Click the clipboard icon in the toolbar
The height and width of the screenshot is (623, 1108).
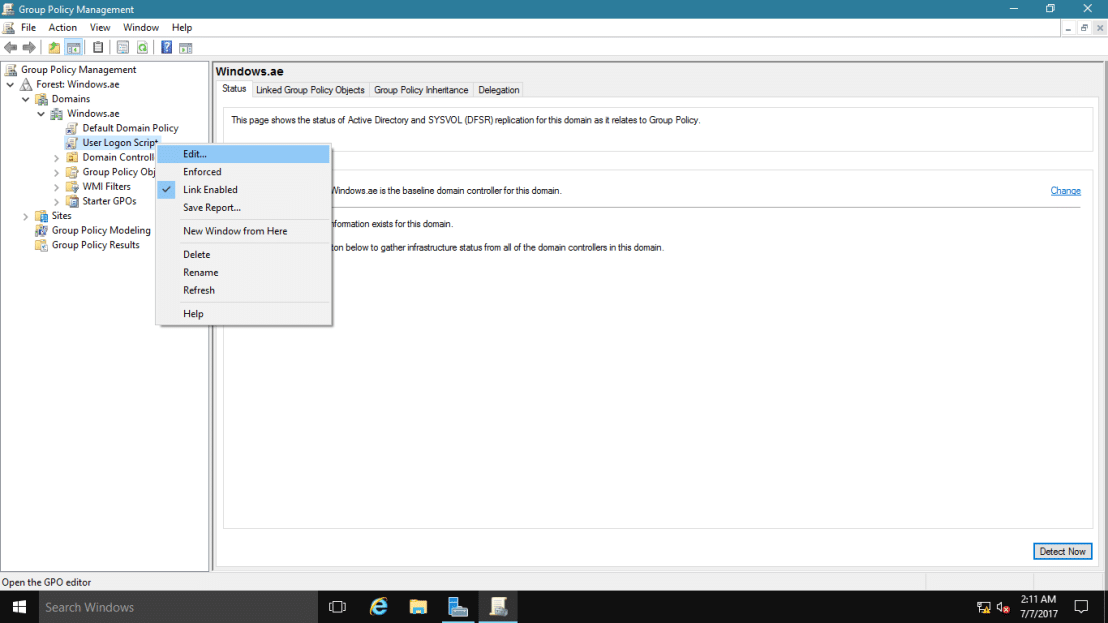pos(98,47)
